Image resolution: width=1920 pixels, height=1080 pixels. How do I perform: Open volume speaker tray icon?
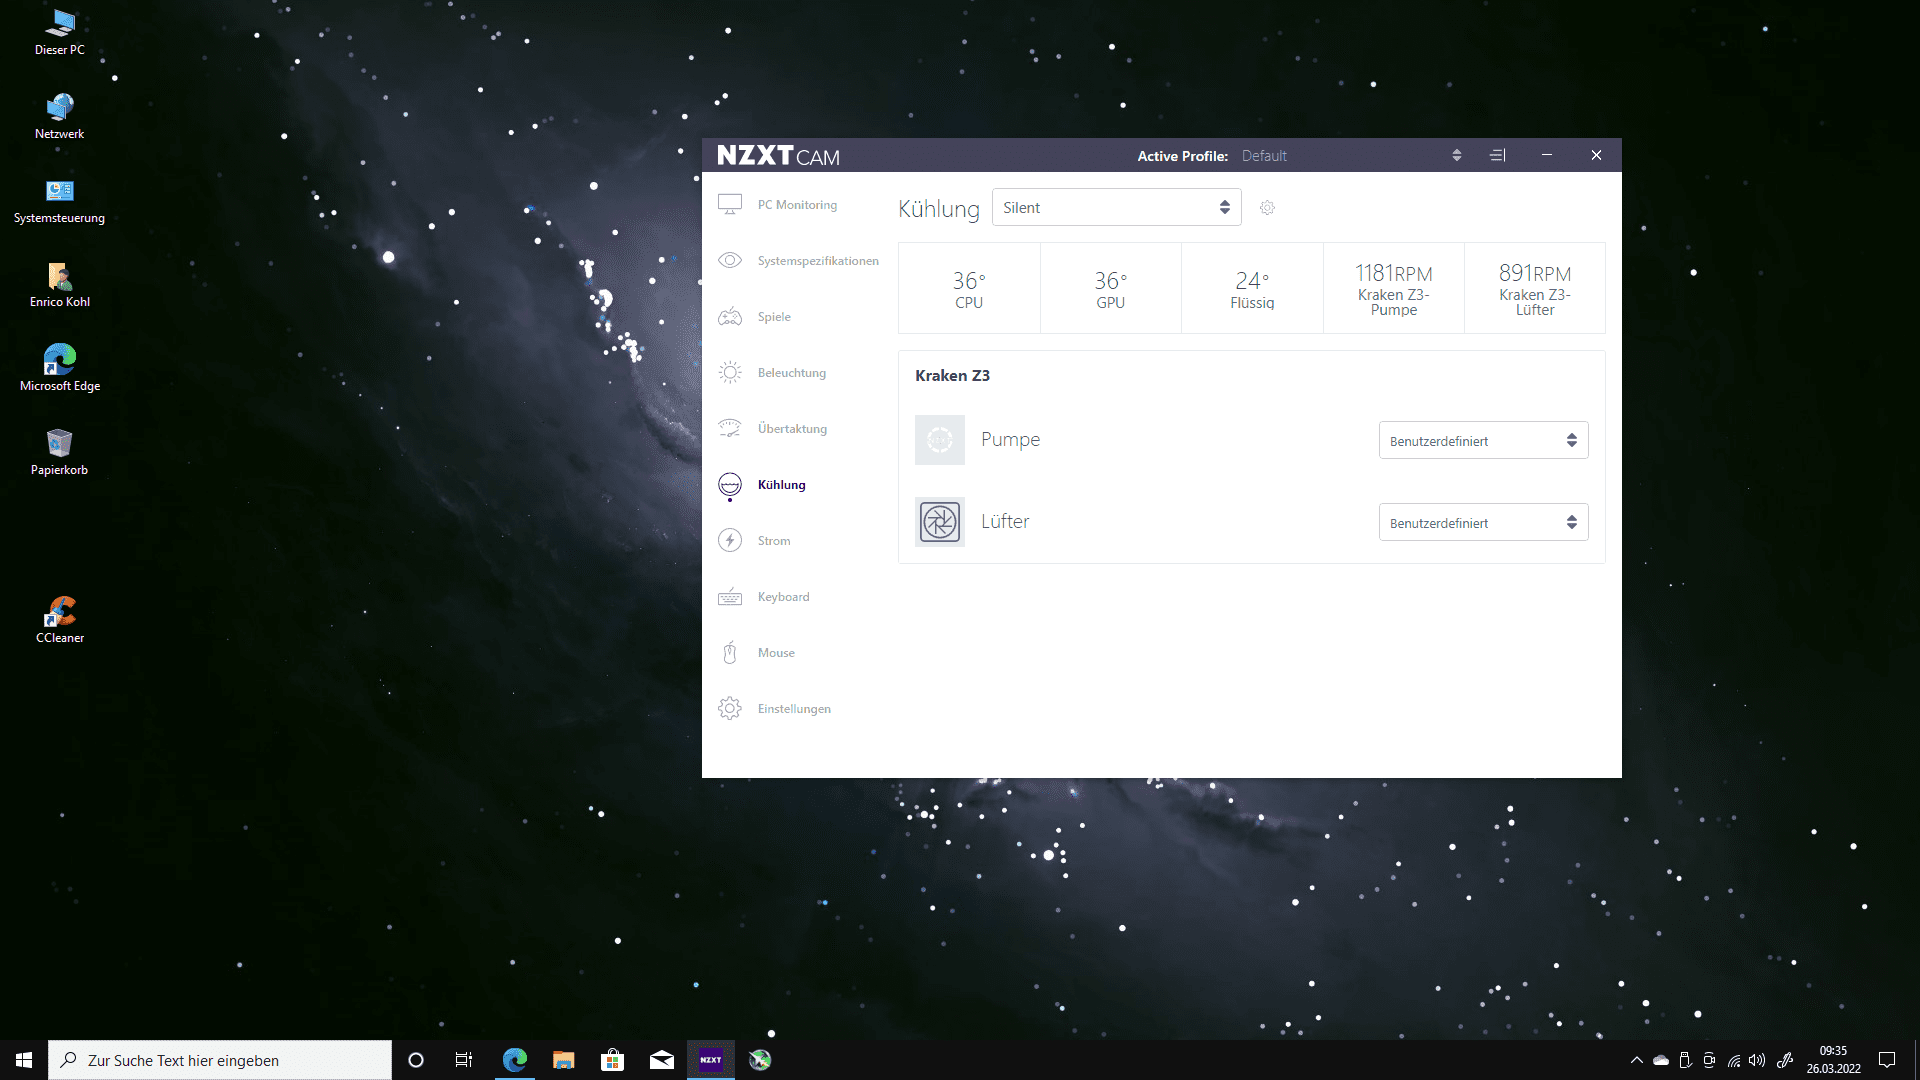pyautogui.click(x=1757, y=1060)
